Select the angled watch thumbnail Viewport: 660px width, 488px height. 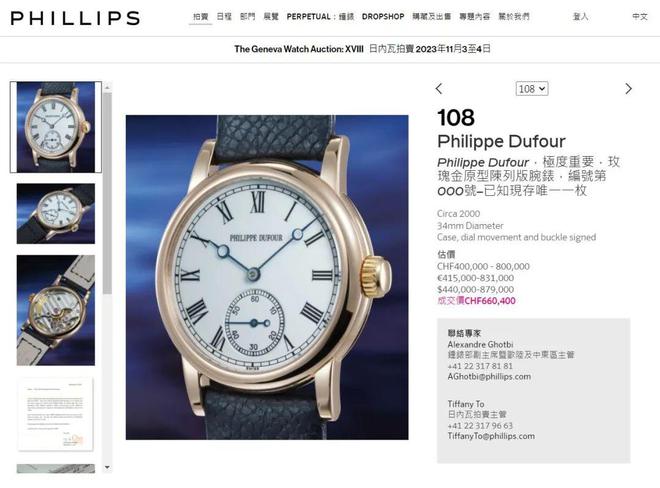tap(56, 213)
